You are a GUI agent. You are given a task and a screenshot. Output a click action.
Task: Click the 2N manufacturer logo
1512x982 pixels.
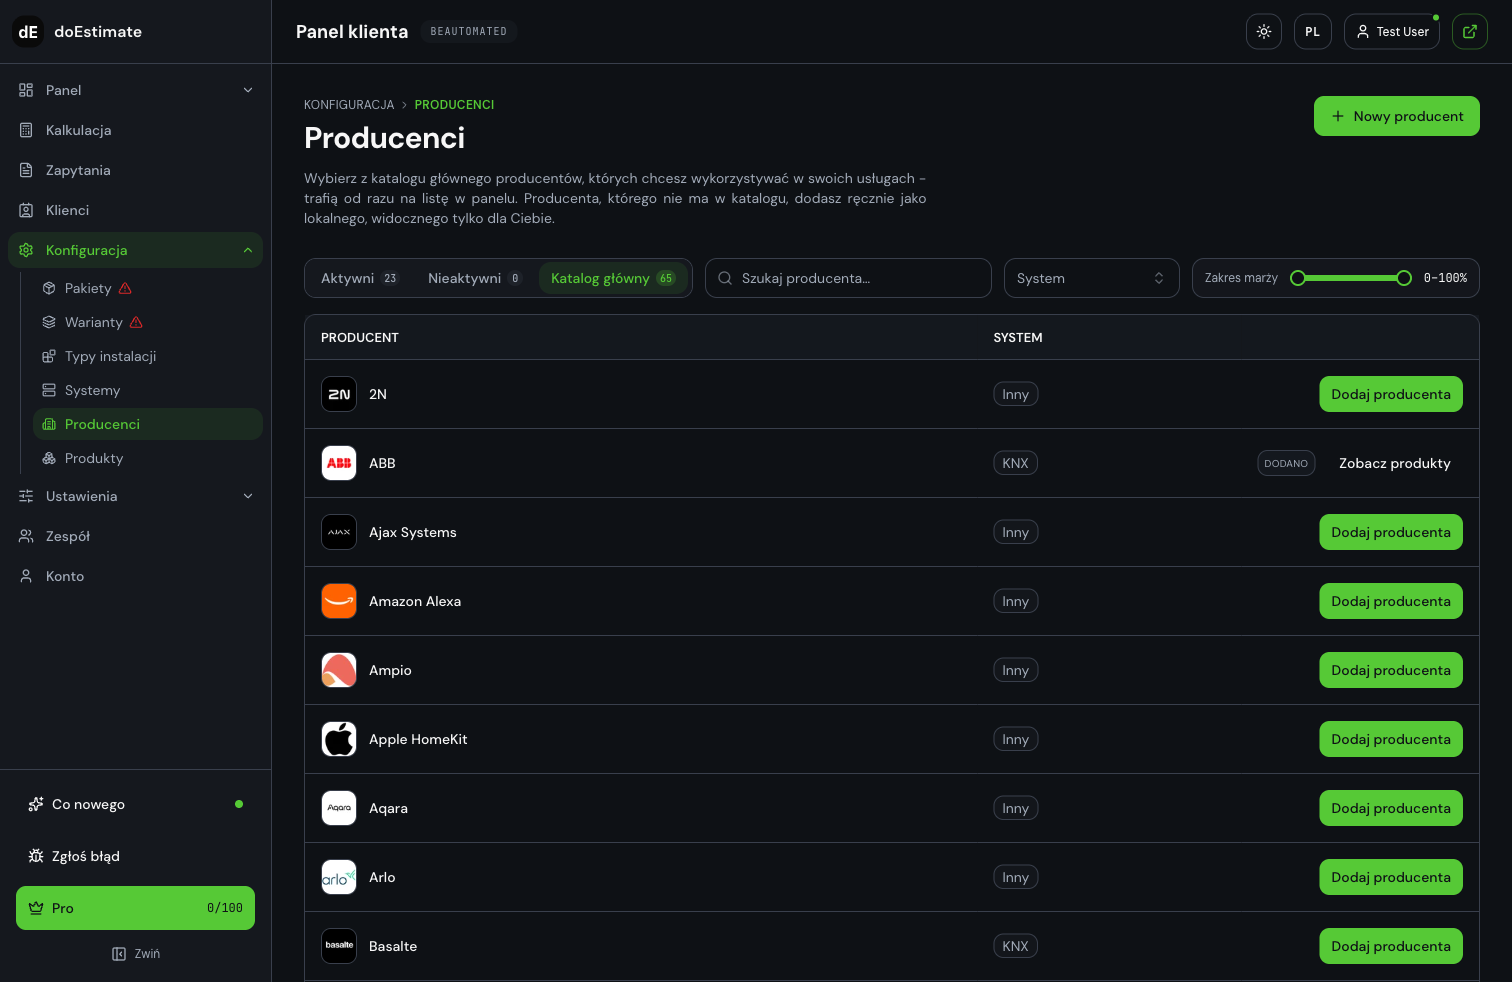coord(339,394)
